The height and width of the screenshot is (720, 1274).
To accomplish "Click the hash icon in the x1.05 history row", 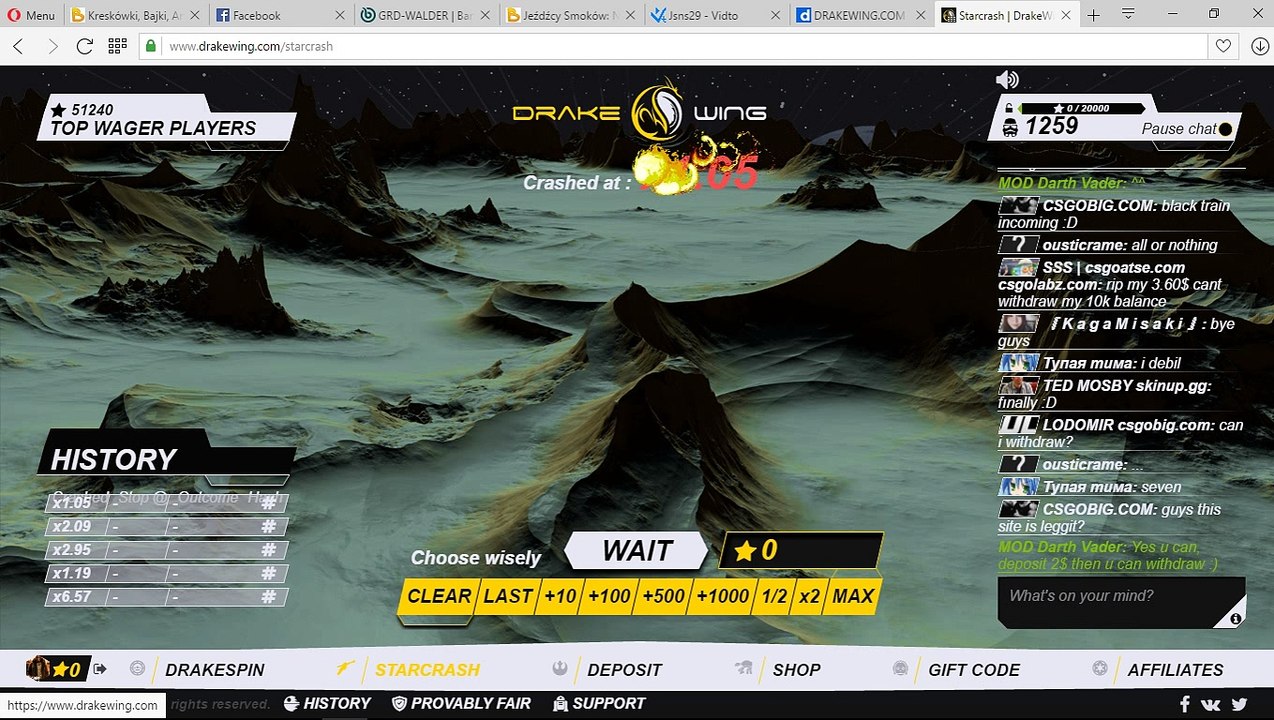I will [x=268, y=503].
